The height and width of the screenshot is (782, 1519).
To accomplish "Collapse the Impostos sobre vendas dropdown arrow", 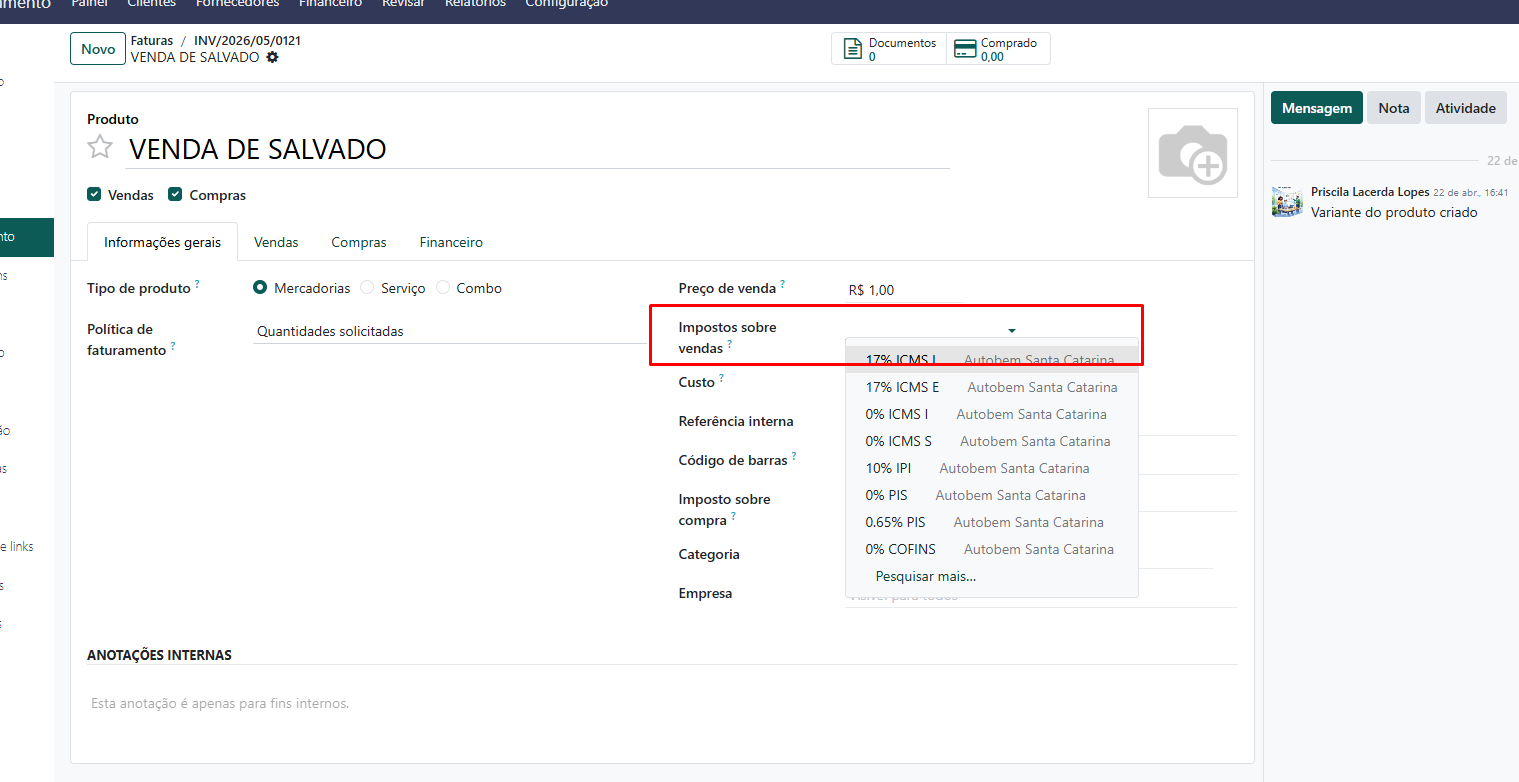I will [x=1012, y=330].
